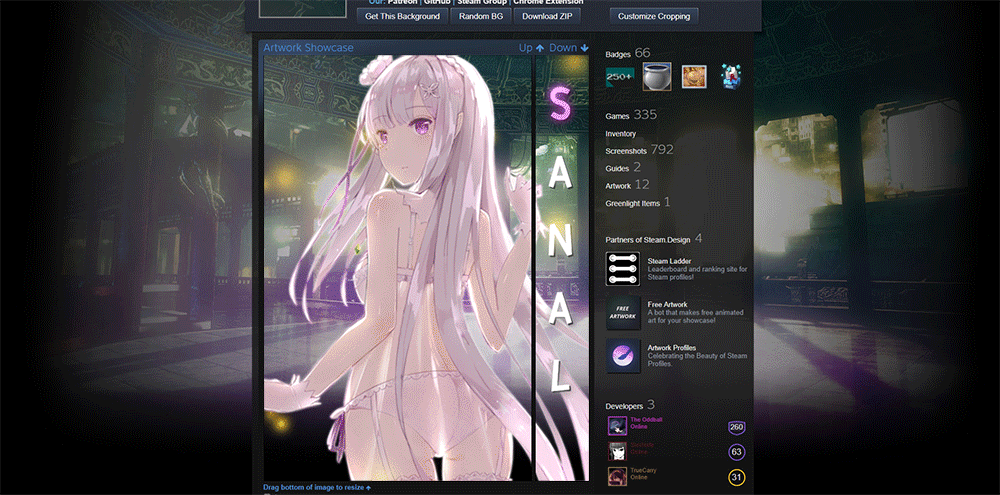The width and height of the screenshot is (1000, 495).
Task: Click the 250+ games badge
Action: (x=619, y=77)
